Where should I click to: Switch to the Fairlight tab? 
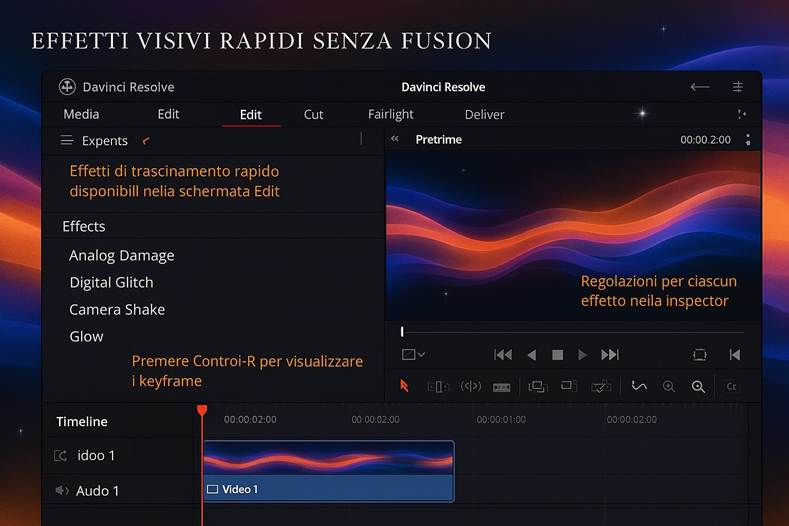[390, 115]
